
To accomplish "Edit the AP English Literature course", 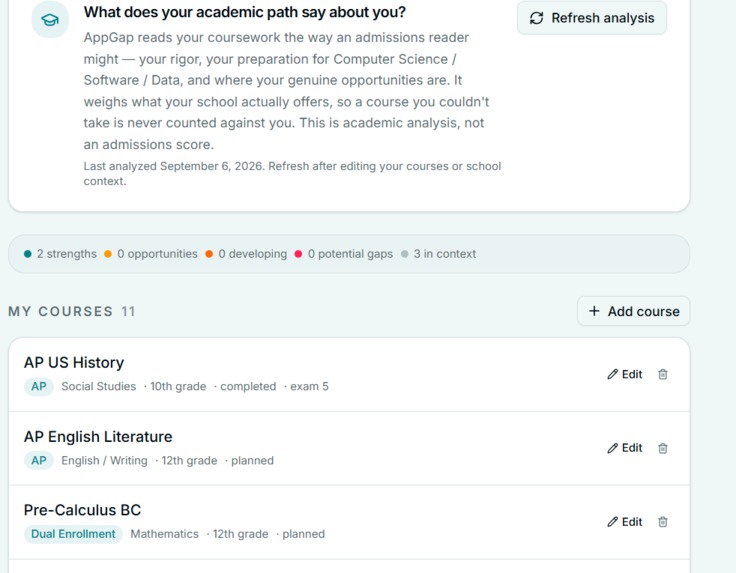I will [624, 448].
